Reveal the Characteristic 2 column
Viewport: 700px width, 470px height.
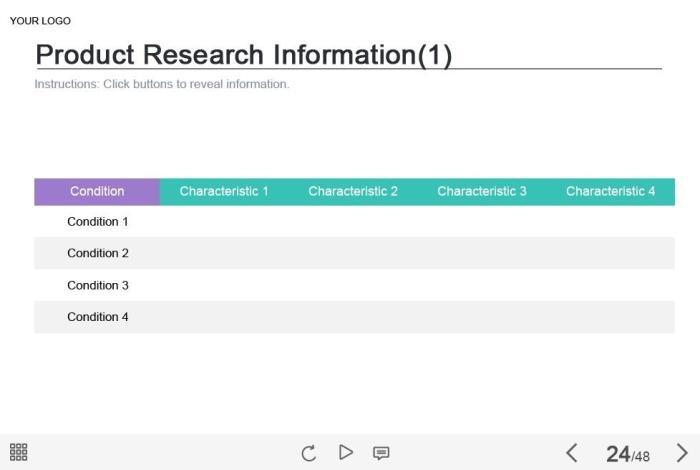click(353, 191)
